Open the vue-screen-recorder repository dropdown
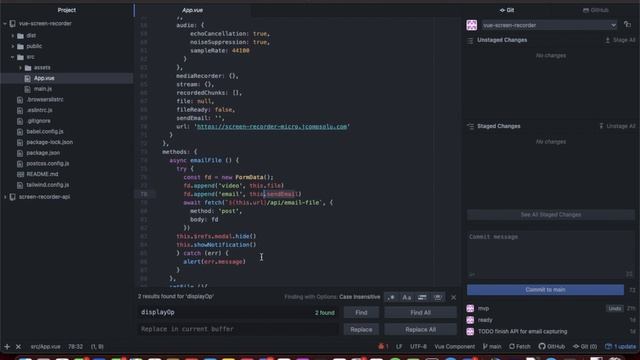640x360 pixels. 549,25
